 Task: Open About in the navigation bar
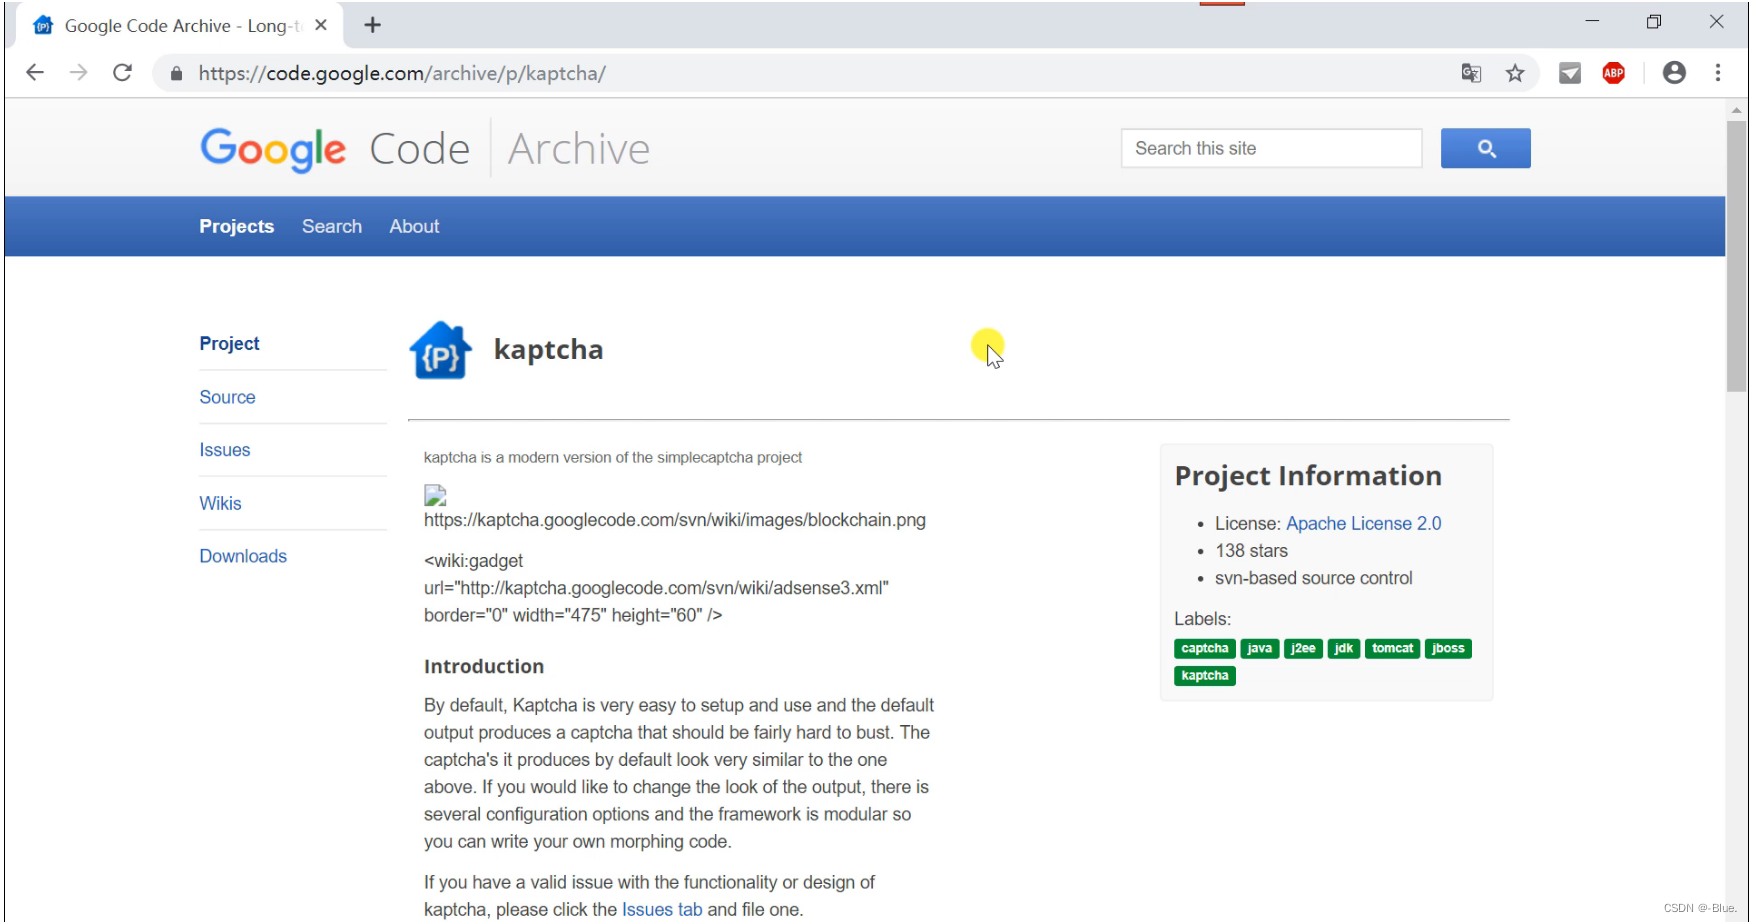tap(414, 226)
